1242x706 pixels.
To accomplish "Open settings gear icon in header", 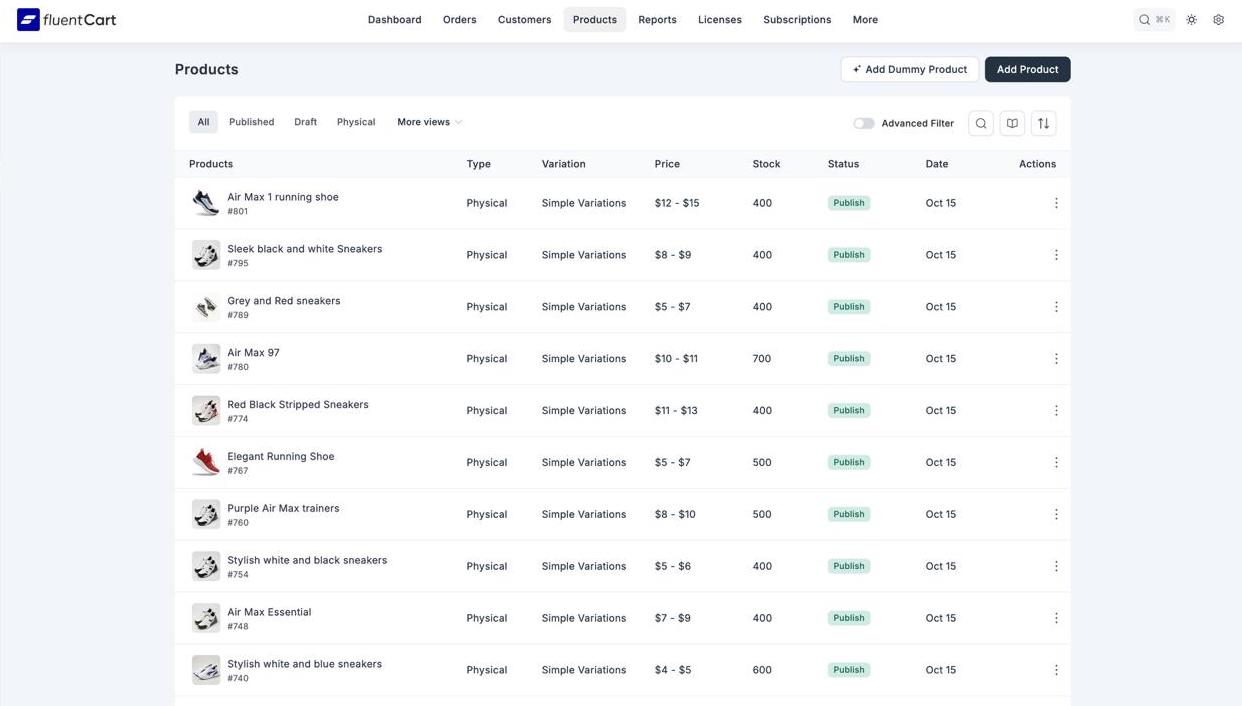I will (1218, 20).
